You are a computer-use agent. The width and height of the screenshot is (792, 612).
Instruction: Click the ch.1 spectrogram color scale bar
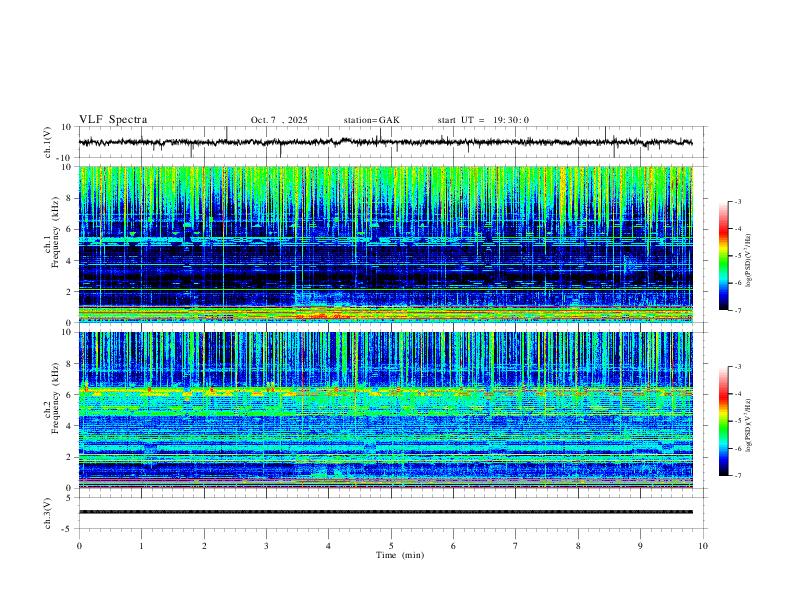pyautogui.click(x=723, y=256)
